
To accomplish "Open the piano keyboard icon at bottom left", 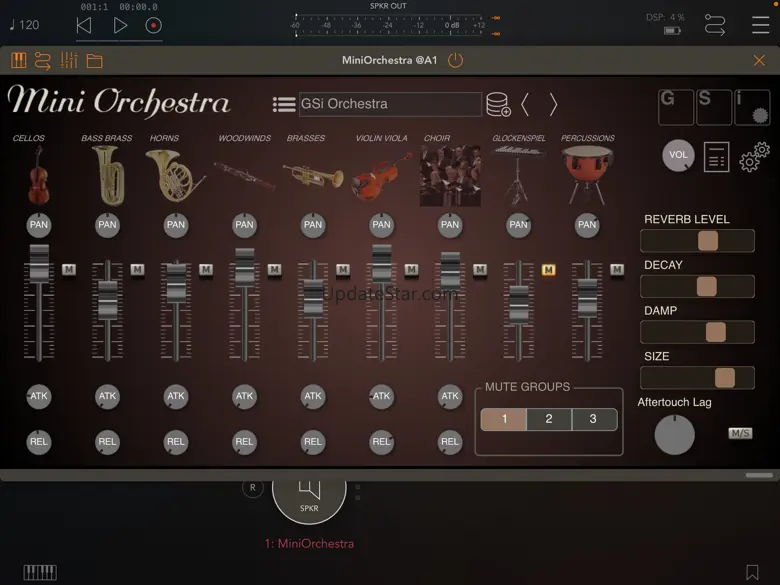I will tap(40, 572).
